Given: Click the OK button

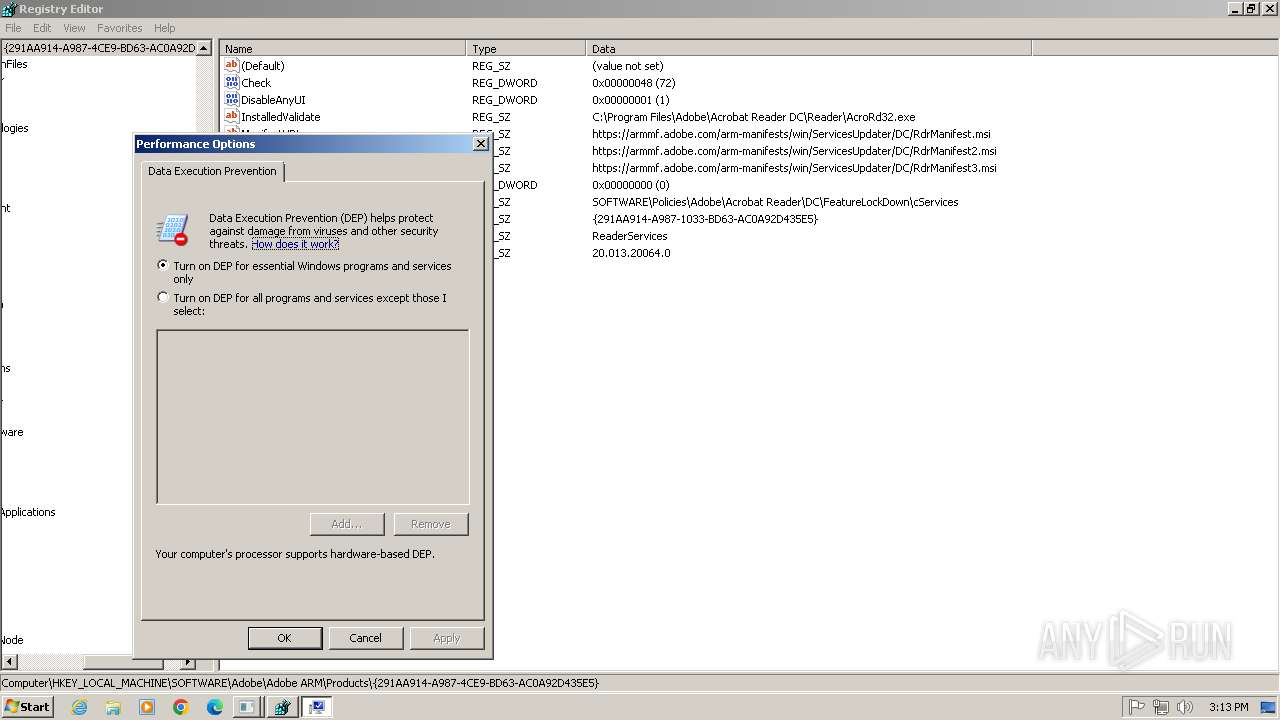Looking at the screenshot, I should tap(284, 638).
